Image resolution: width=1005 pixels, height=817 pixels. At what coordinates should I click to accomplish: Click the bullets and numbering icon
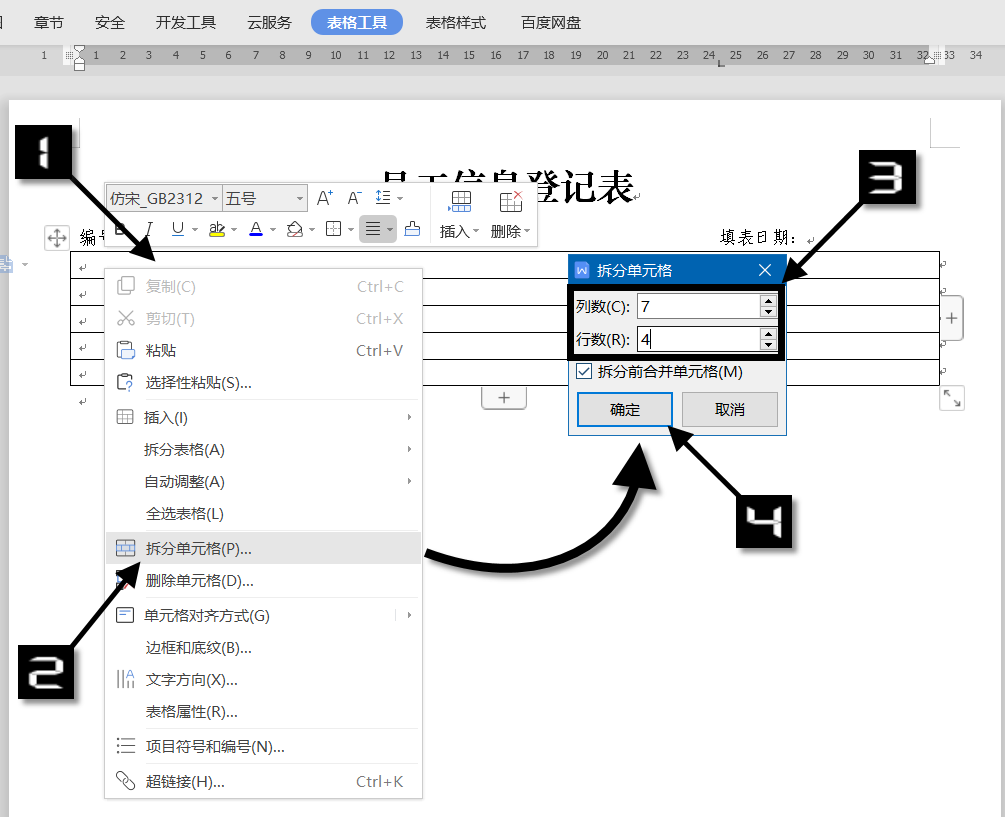[x=126, y=745]
